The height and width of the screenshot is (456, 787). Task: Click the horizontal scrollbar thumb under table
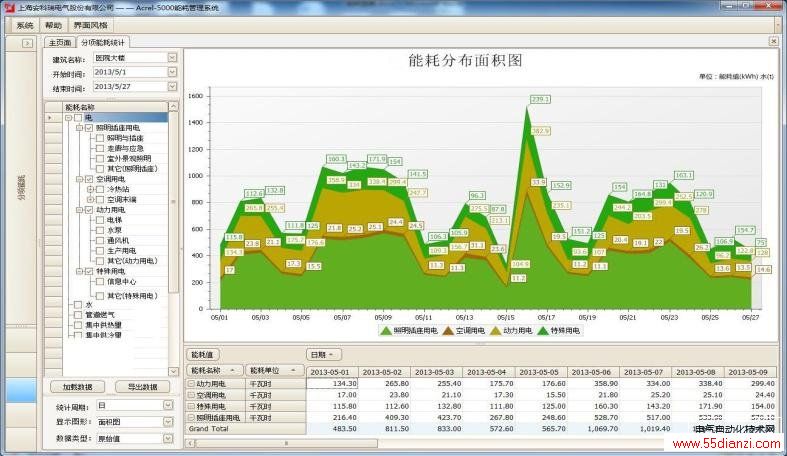point(286,443)
